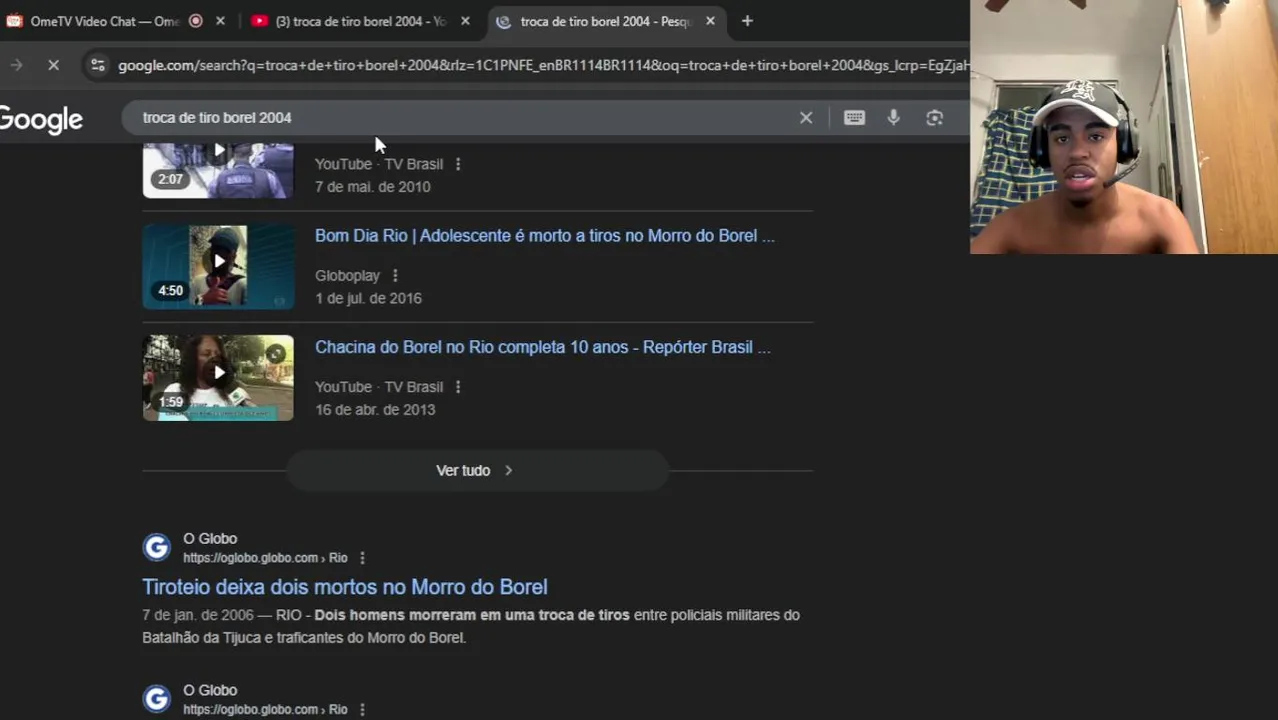1278x720 pixels.
Task: Open the oglobo.globo.com URL of Tiroteio result
Action: click(265, 558)
